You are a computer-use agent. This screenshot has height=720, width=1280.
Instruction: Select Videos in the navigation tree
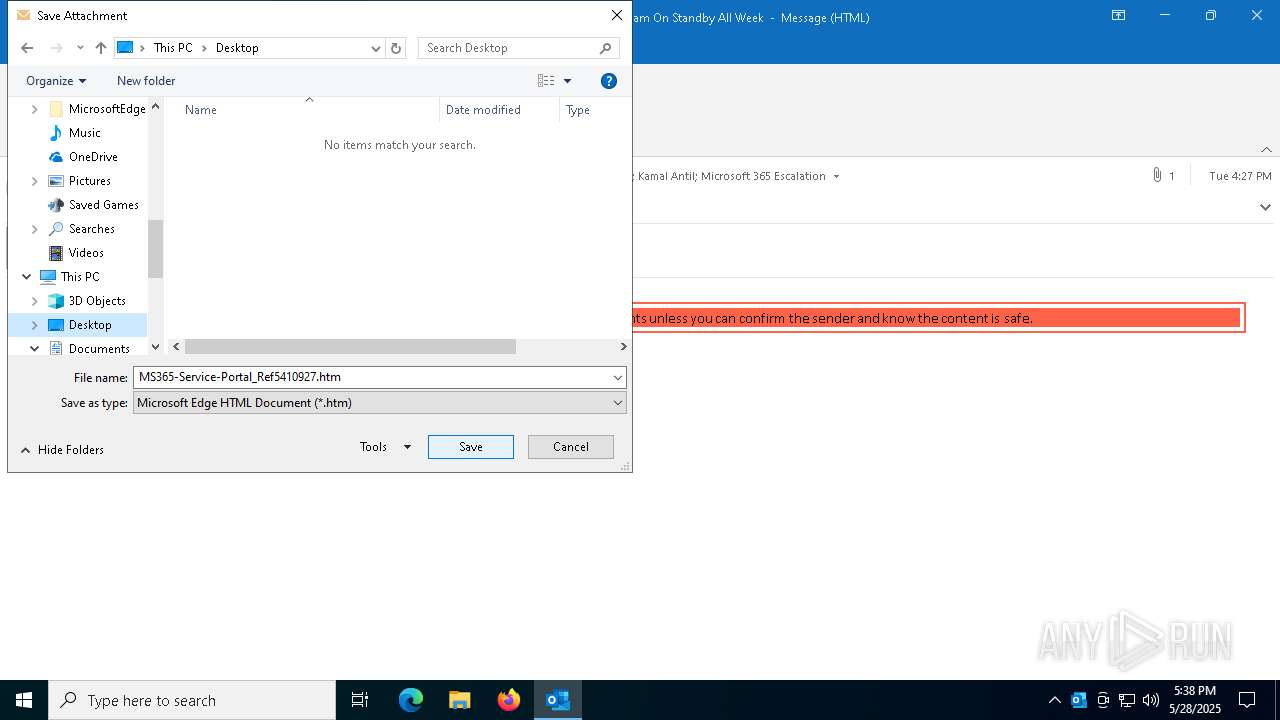coord(86,253)
